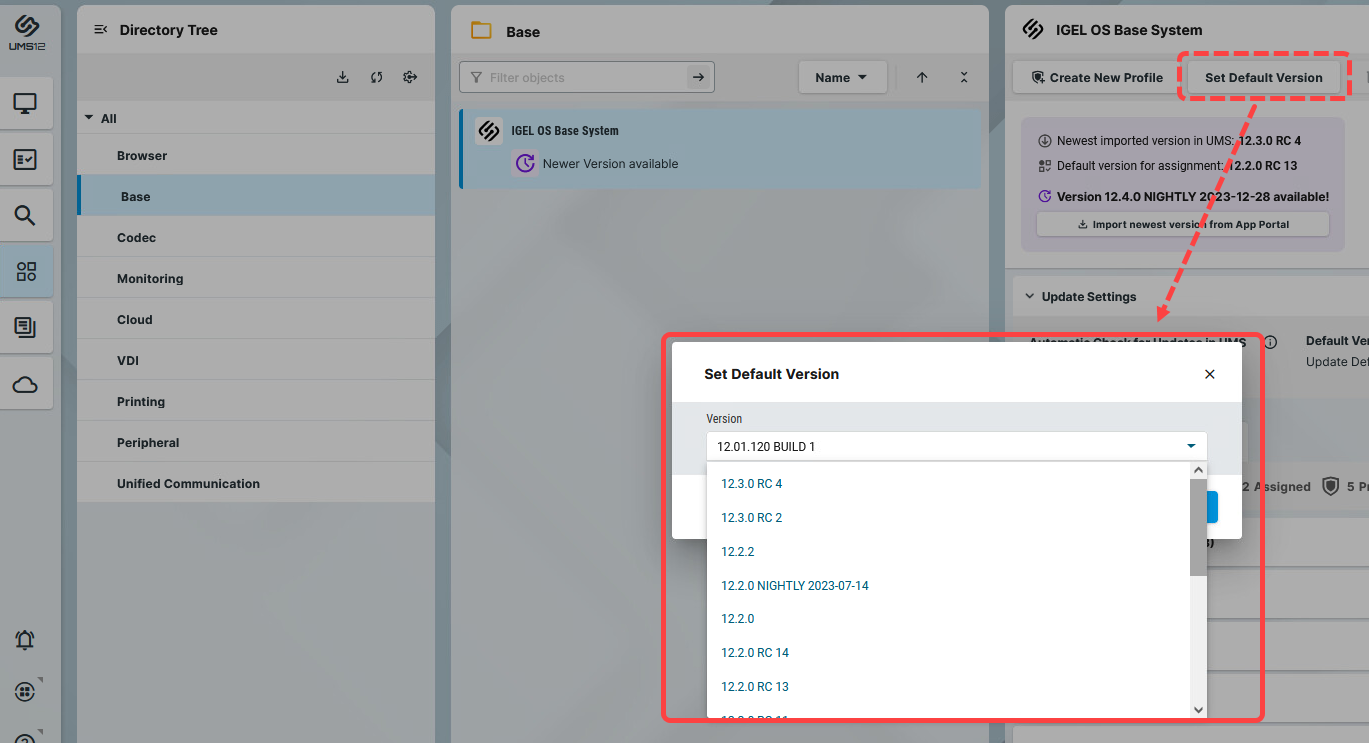This screenshot has width=1369, height=743.
Task: Collapse the object list with the collapse icon
Action: coord(963,76)
